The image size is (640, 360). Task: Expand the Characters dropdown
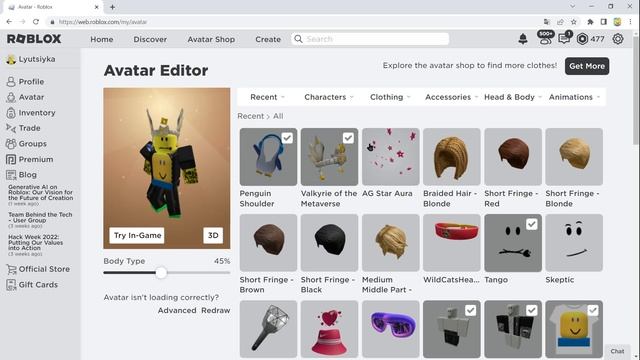(x=329, y=97)
